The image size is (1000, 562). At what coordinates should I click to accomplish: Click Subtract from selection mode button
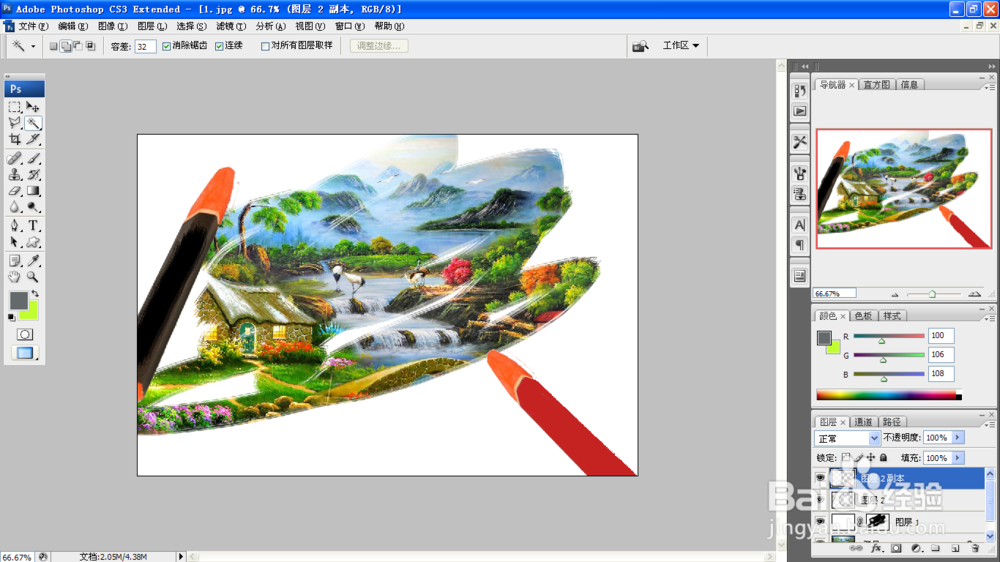[x=78, y=46]
